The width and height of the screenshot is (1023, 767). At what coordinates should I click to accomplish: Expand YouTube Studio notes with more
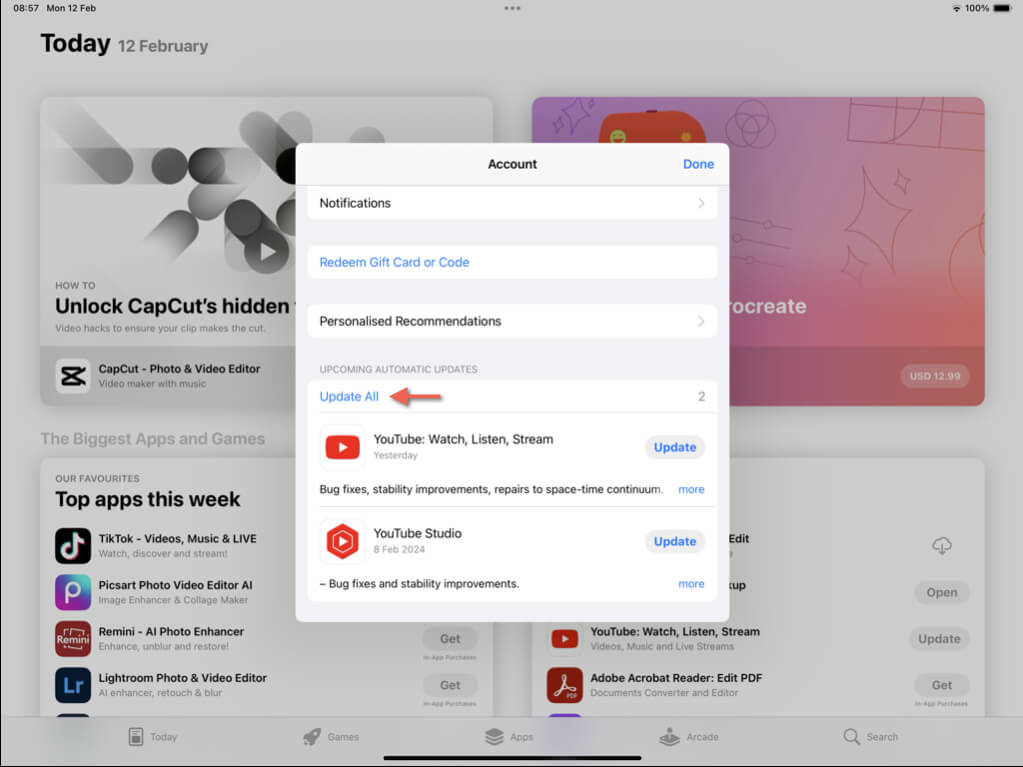(691, 584)
